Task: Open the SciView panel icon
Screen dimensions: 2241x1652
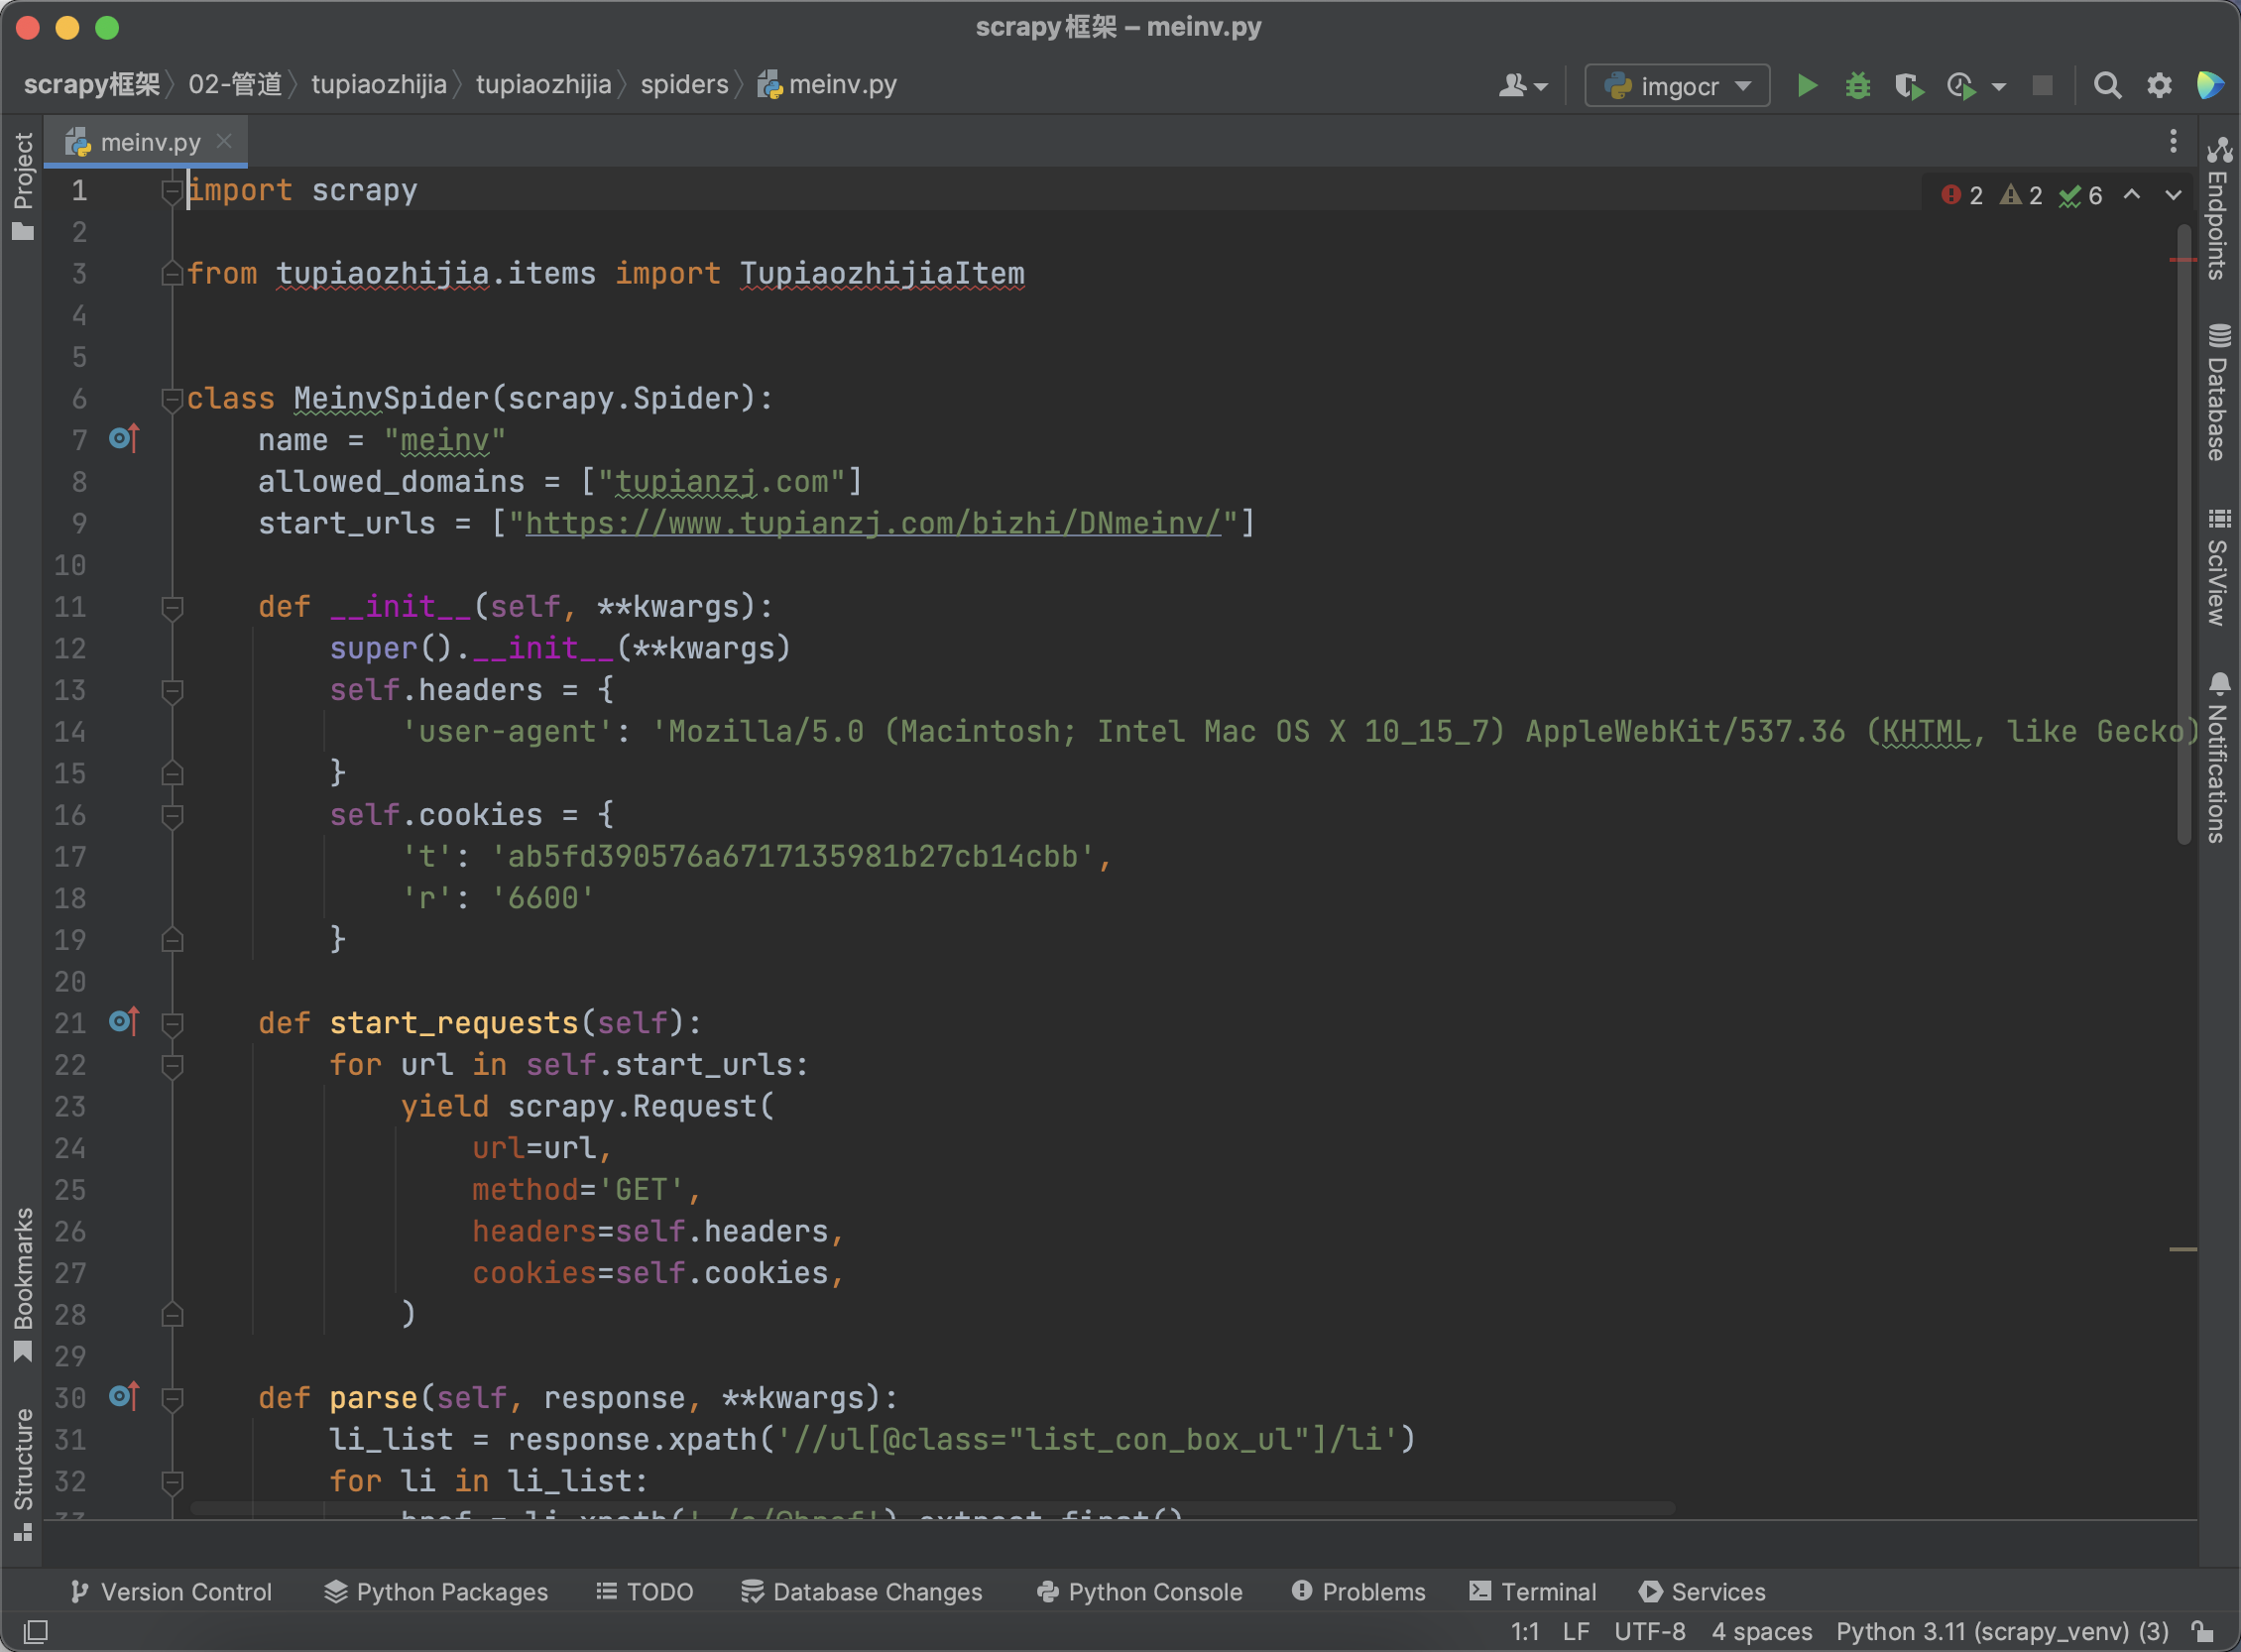Action: (2216, 567)
